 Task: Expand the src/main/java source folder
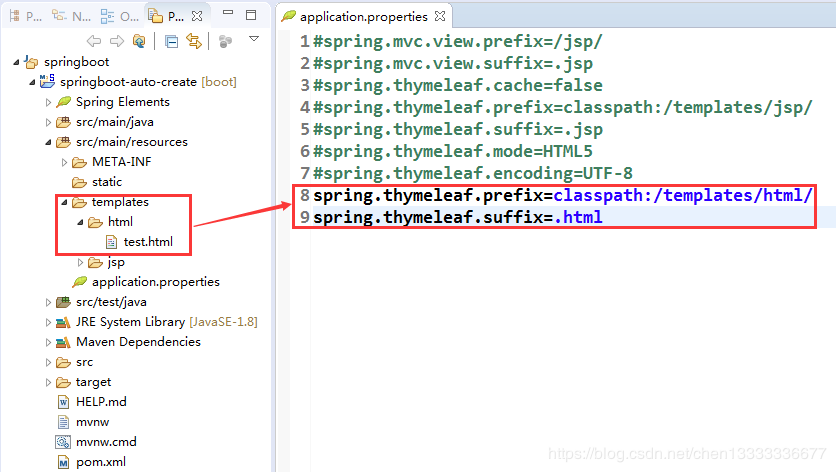[49, 122]
